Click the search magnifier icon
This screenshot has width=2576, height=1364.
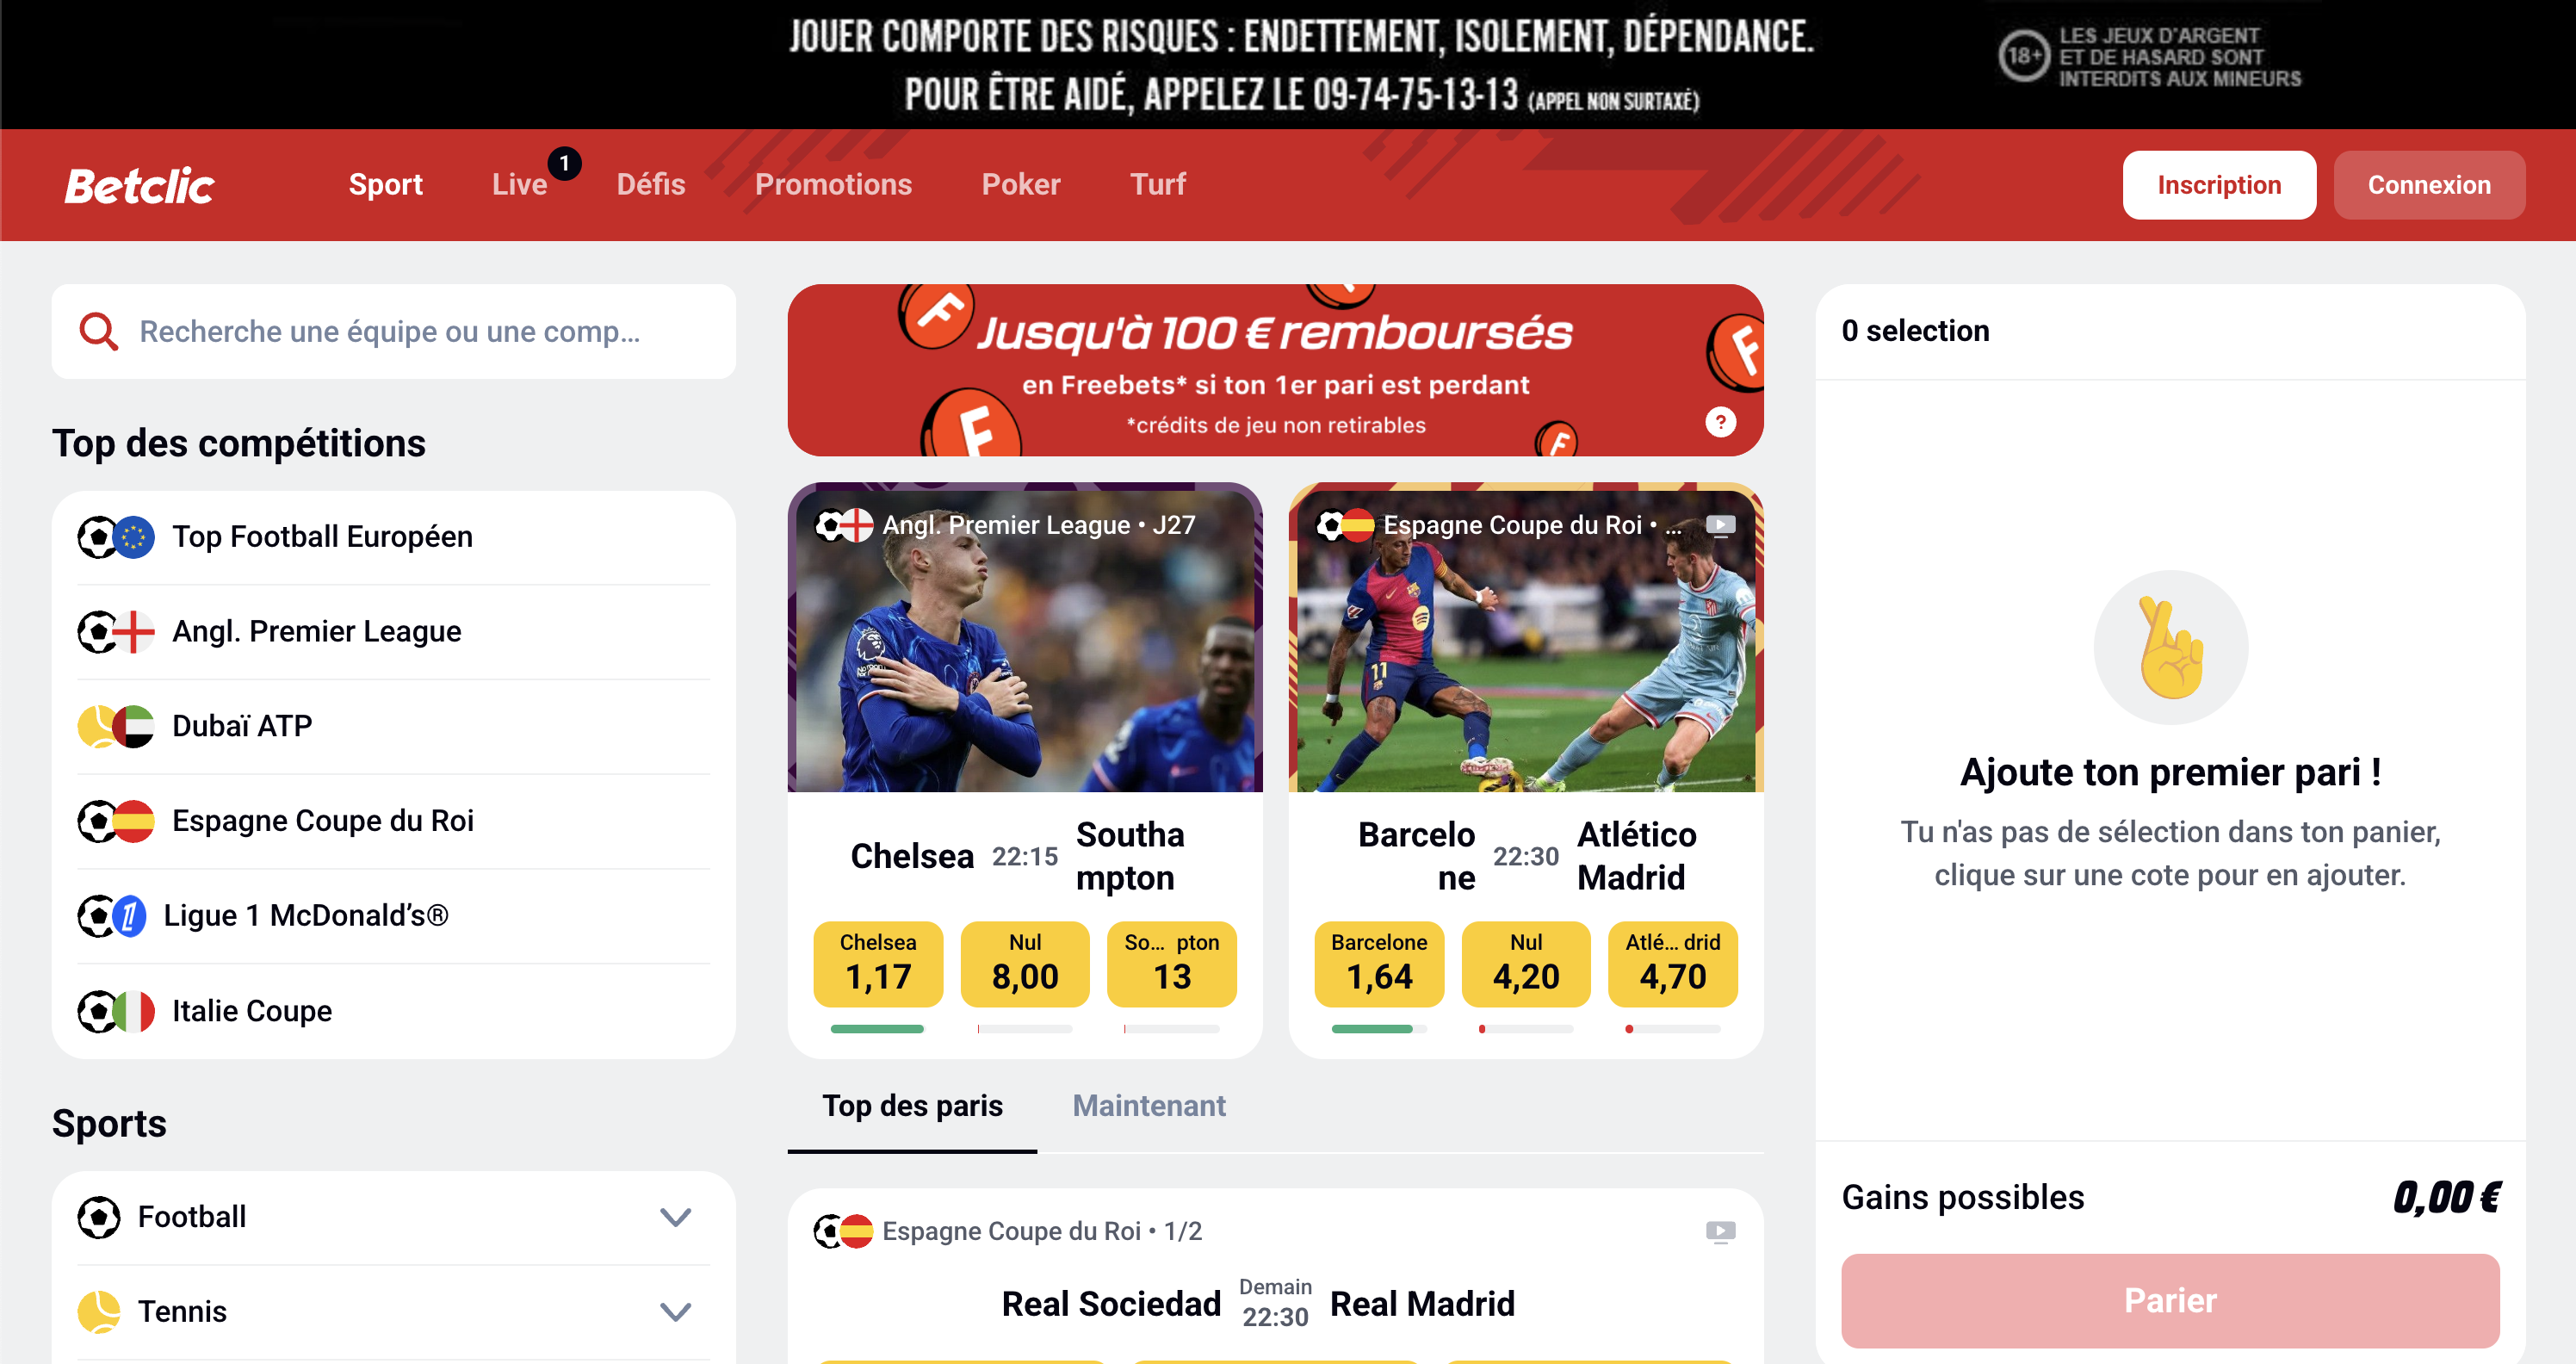pyautogui.click(x=98, y=331)
